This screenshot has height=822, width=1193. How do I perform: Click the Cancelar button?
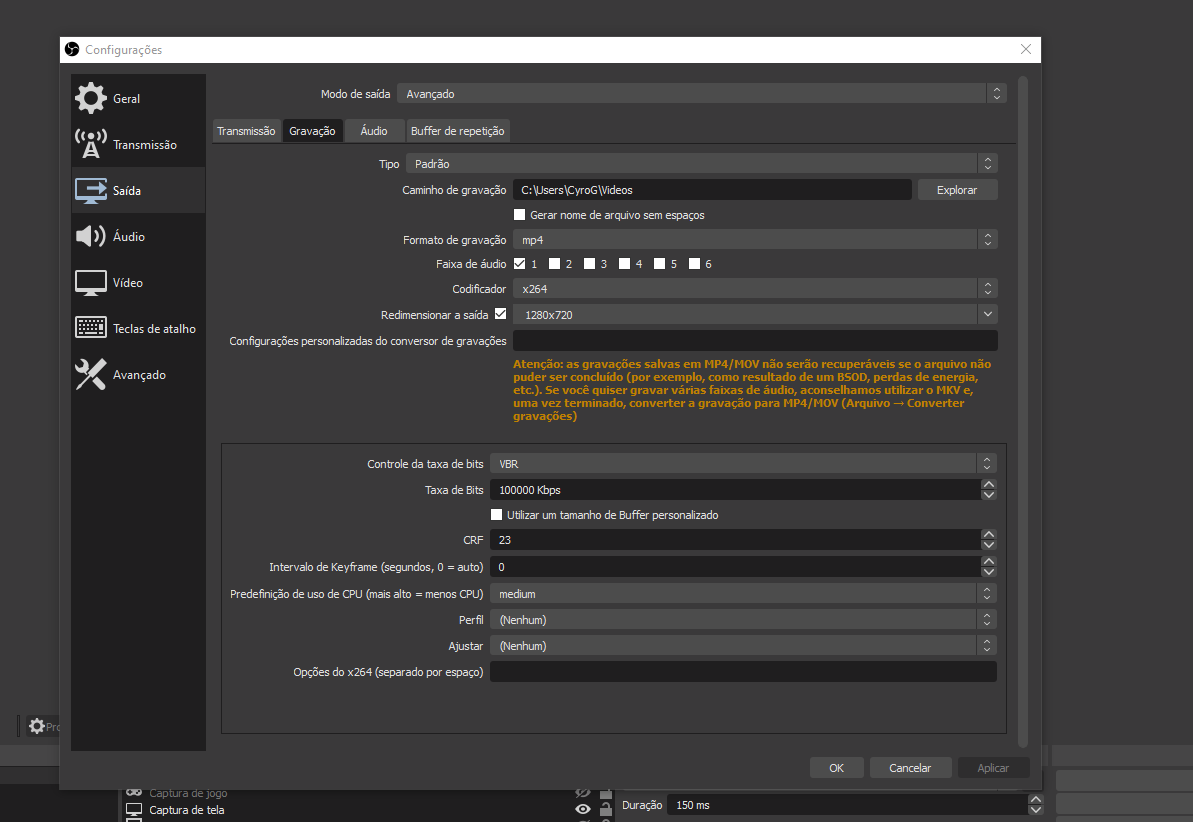[910, 768]
